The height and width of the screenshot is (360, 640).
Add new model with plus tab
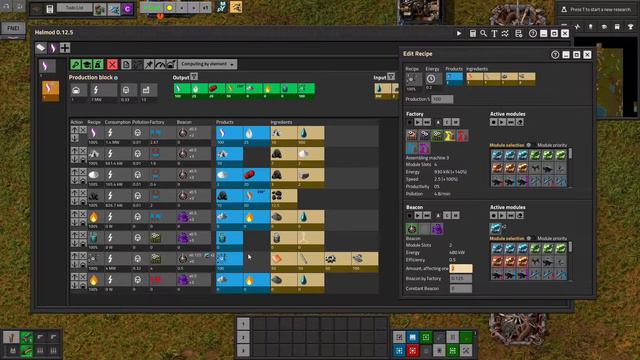[x=65, y=48]
